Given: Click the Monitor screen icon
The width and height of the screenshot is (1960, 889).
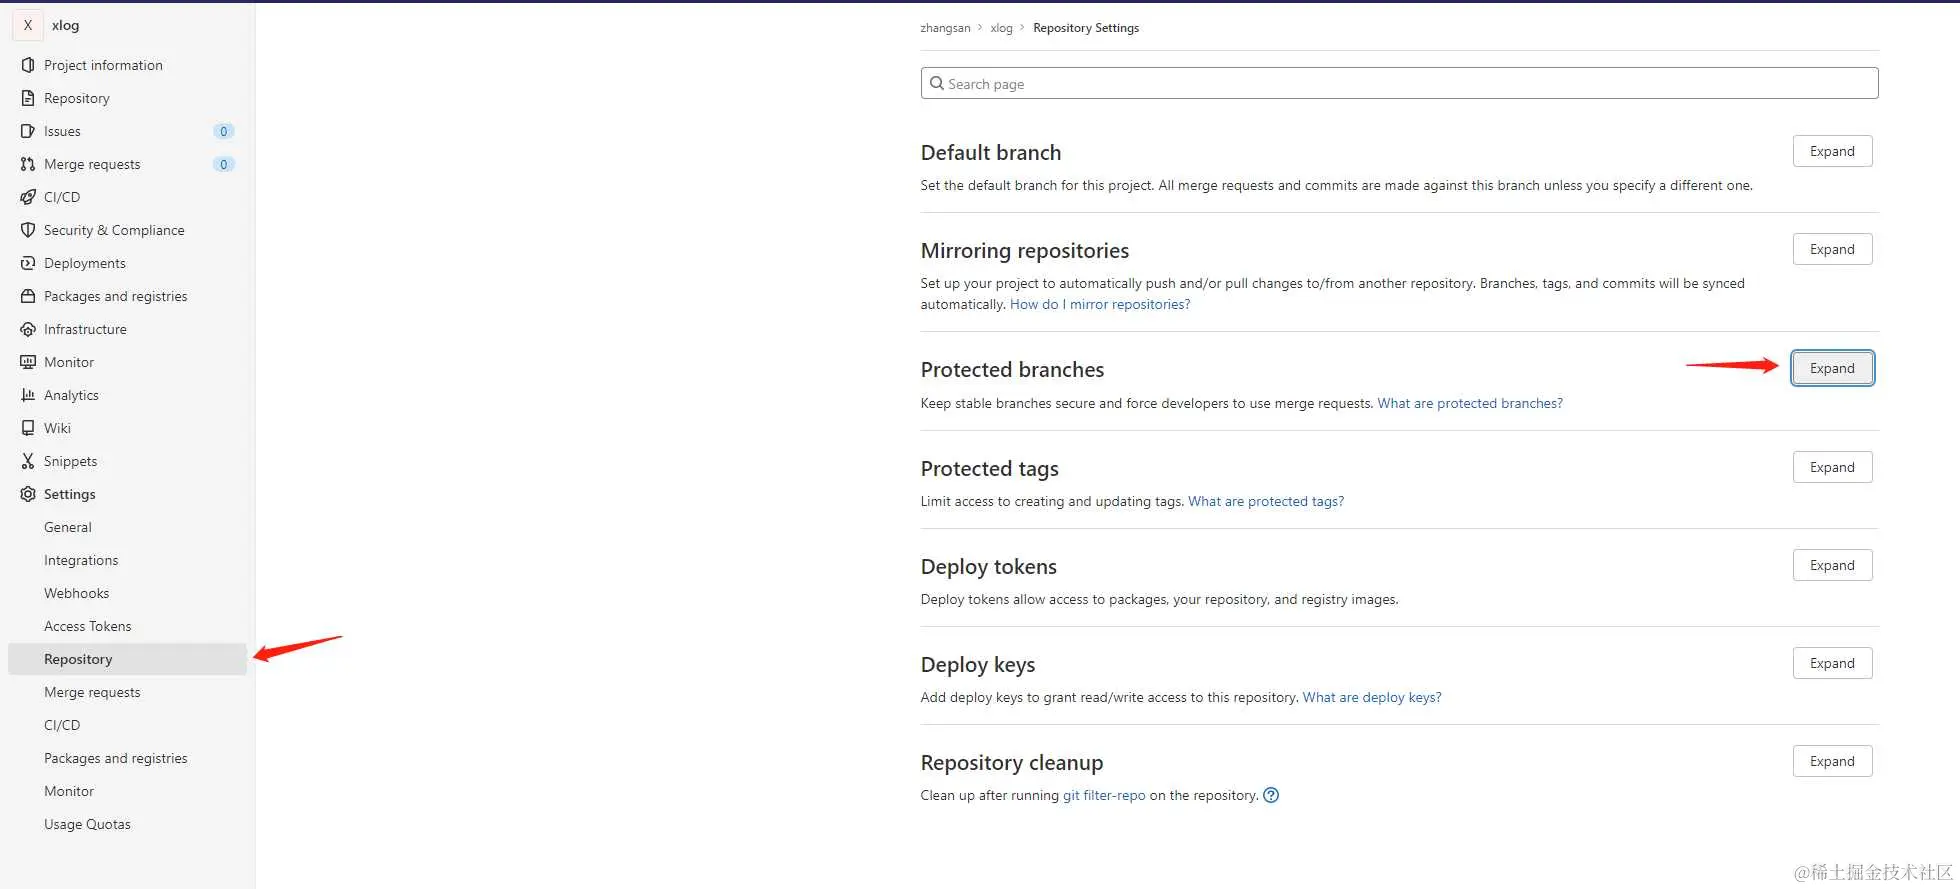Looking at the screenshot, I should pyautogui.click(x=28, y=362).
